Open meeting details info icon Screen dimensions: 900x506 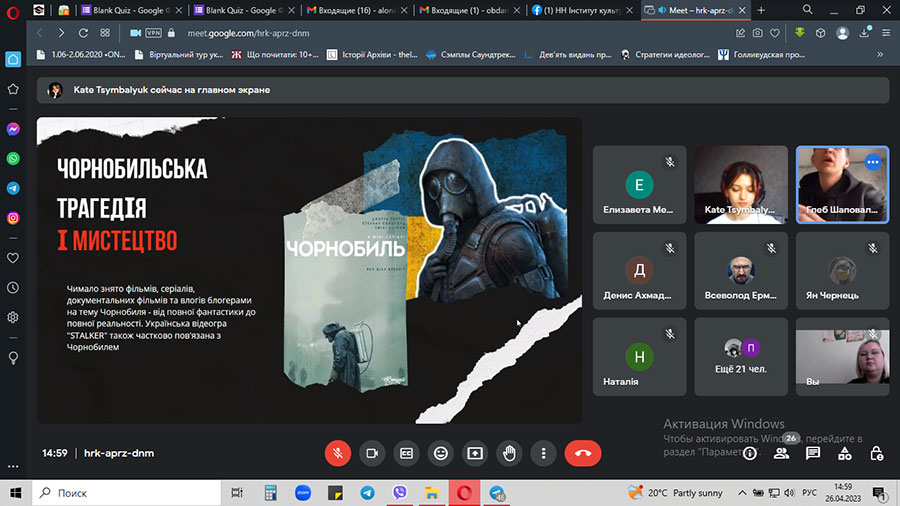[750, 454]
